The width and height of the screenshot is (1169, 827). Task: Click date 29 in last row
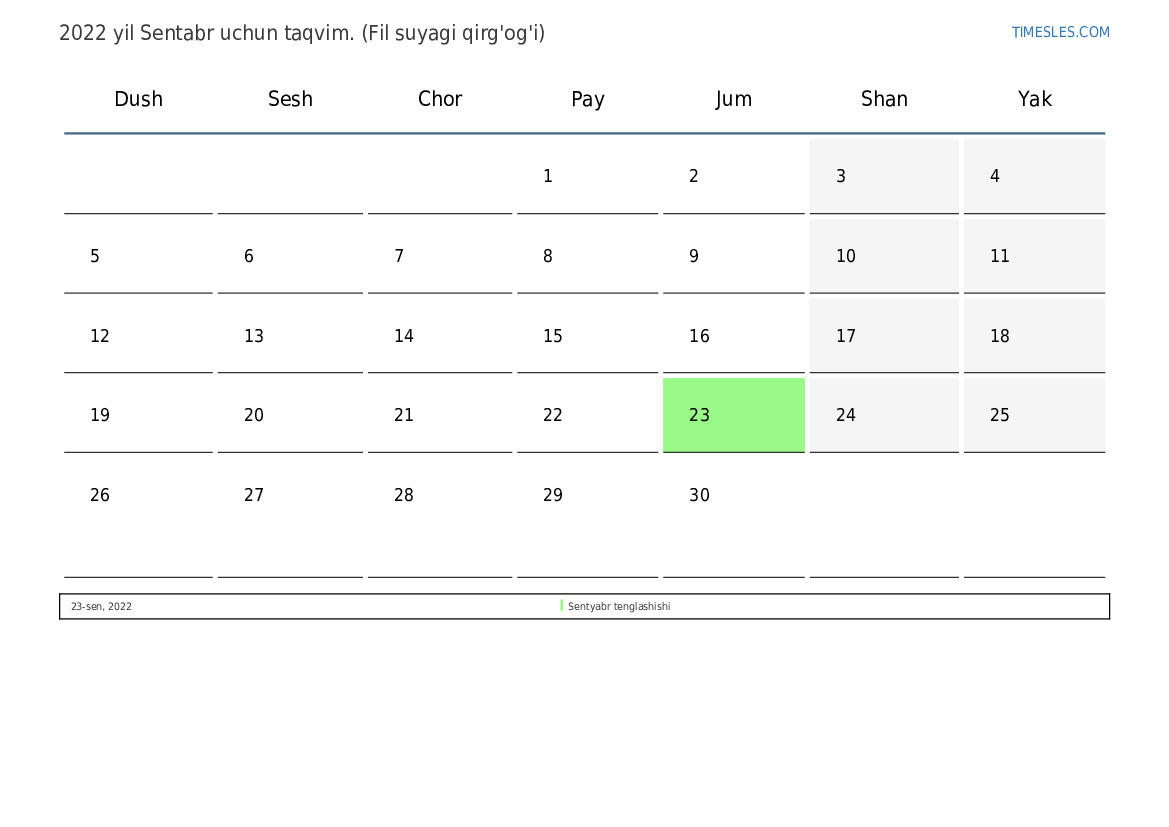[587, 518]
